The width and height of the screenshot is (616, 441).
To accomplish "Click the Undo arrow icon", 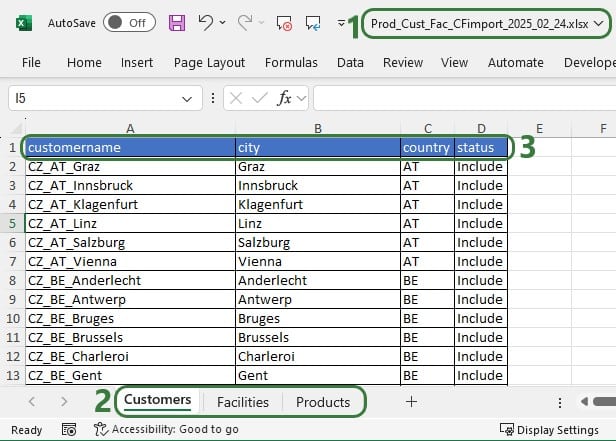I will [206, 23].
